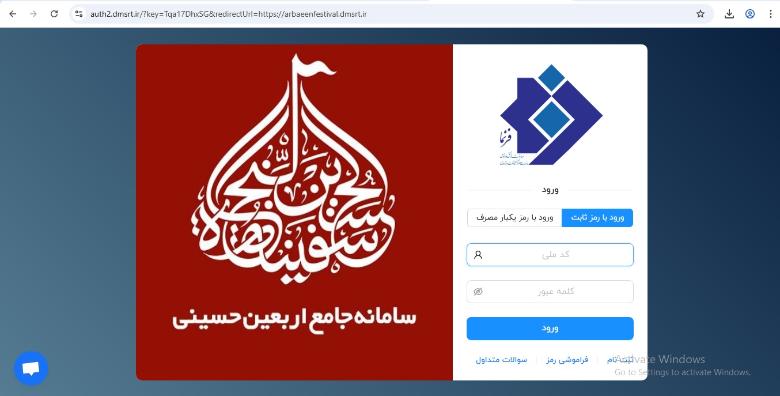780x396 pixels.
Task: Go forward with the browser forward arrow
Action: [33, 14]
